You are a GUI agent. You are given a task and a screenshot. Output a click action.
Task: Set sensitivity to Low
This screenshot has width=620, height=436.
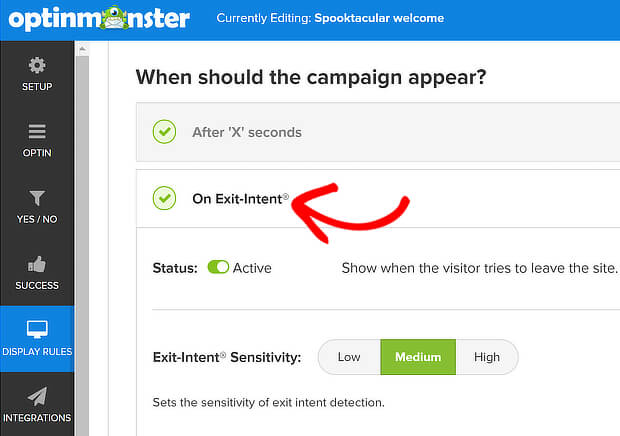click(349, 357)
